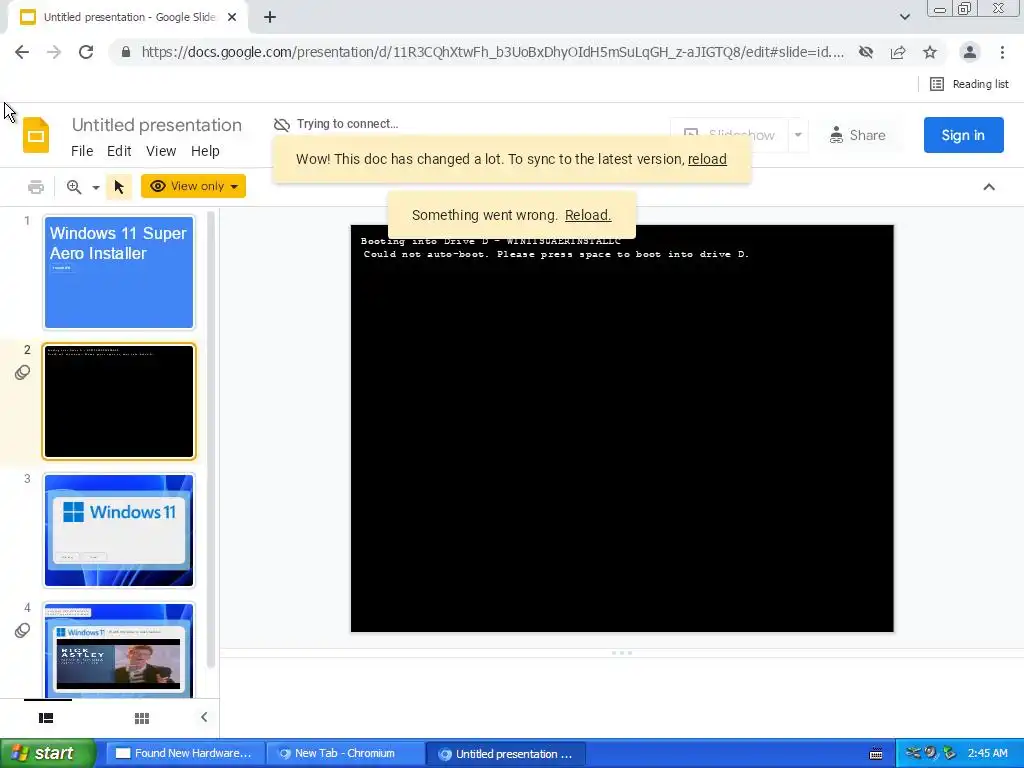Screen dimensions: 1024x768
Task: Open a new browser tab with plus icon
Action: (270, 17)
